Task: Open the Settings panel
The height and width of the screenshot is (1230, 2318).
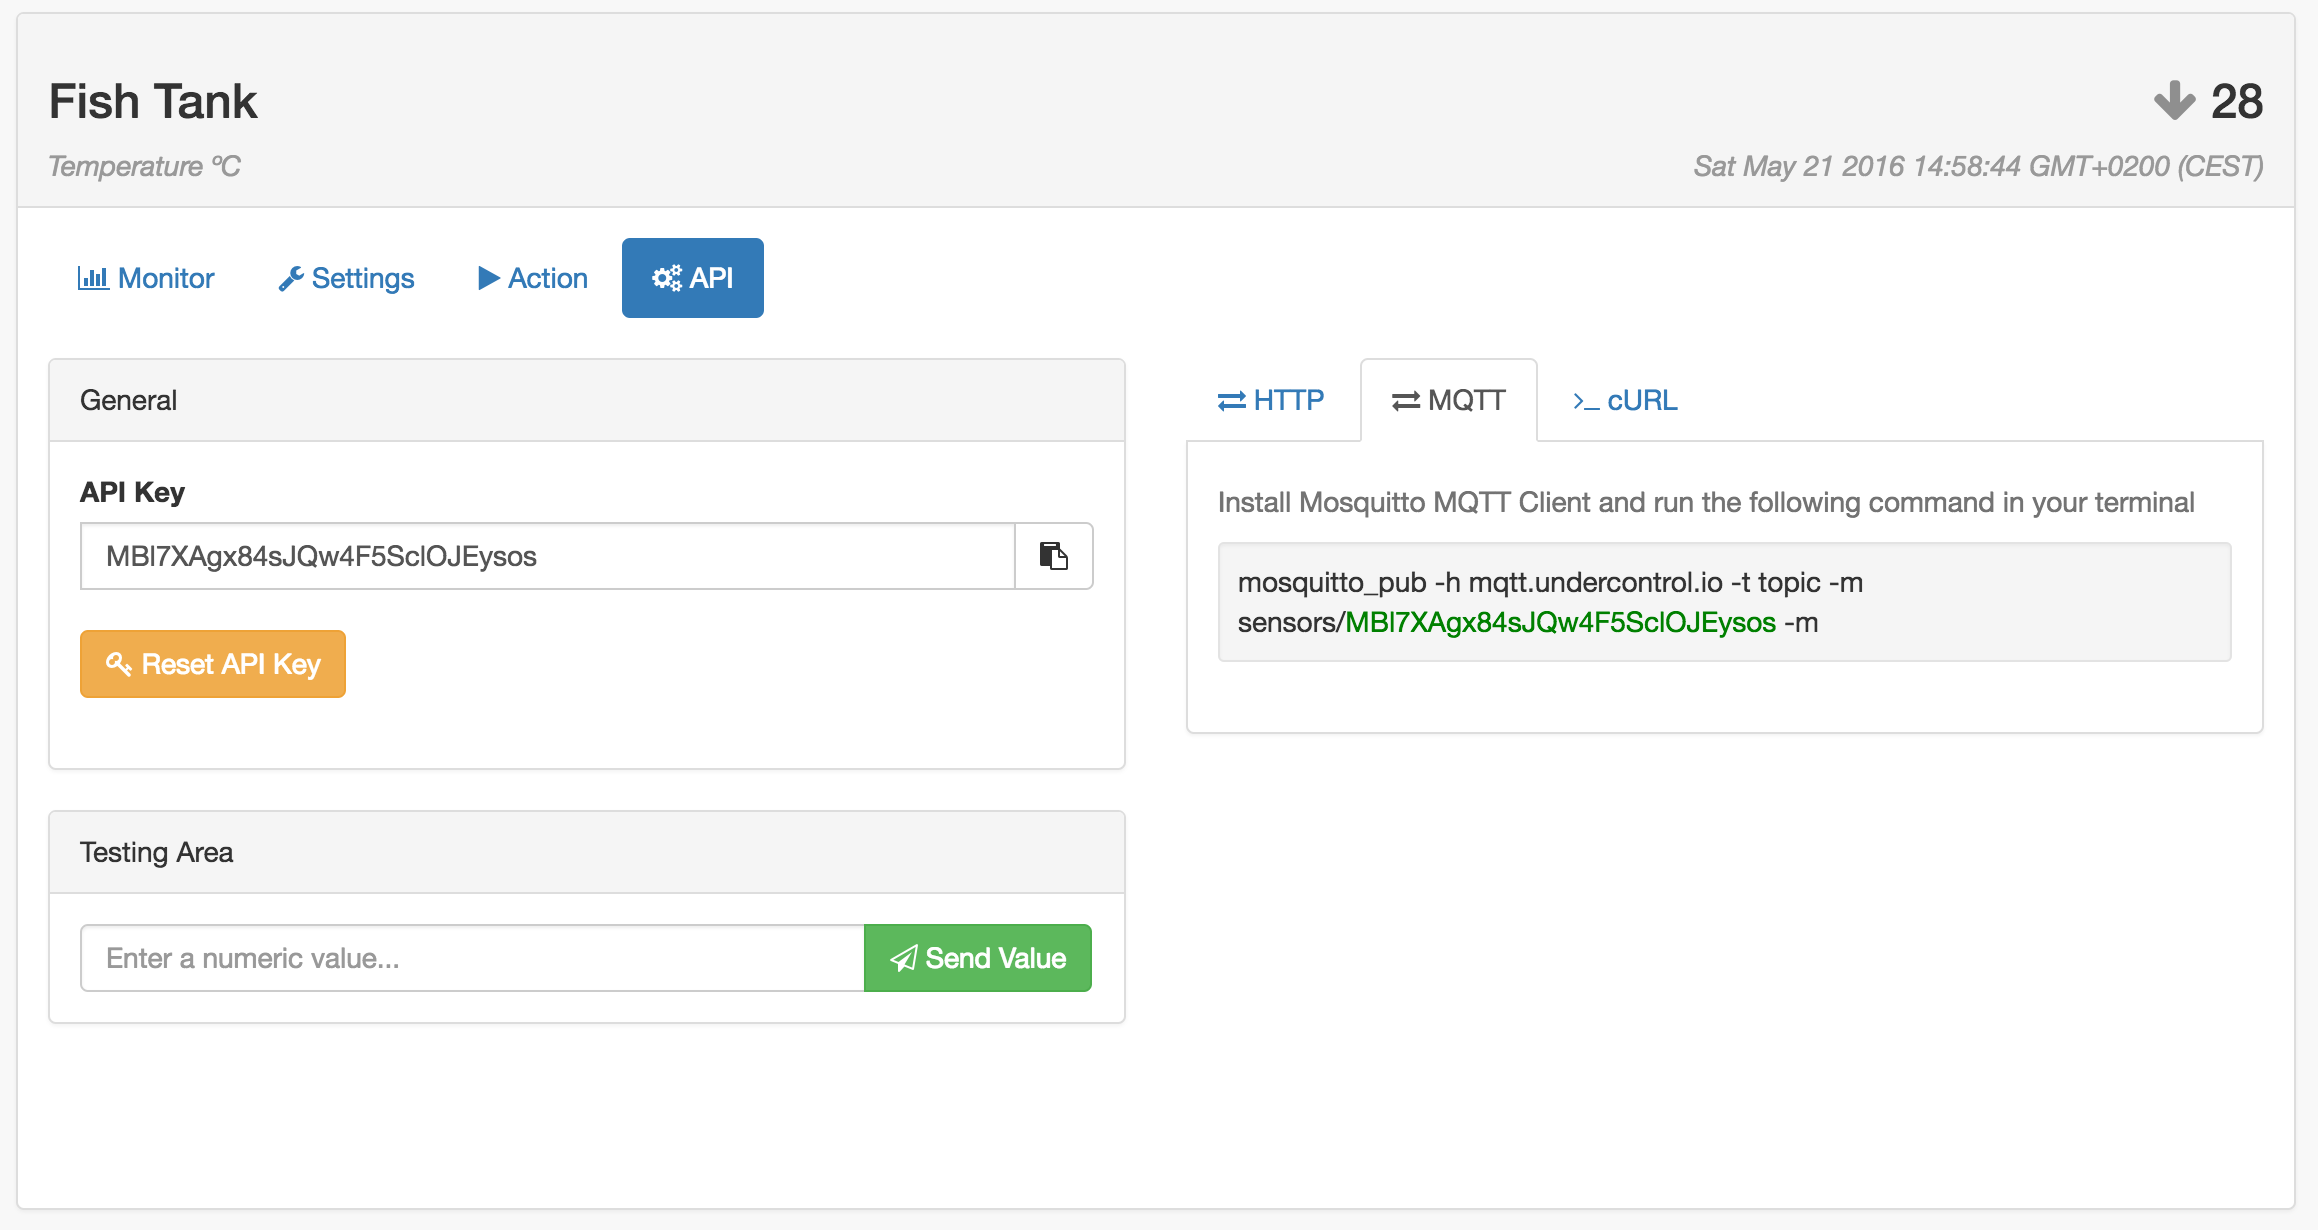Action: coord(345,278)
